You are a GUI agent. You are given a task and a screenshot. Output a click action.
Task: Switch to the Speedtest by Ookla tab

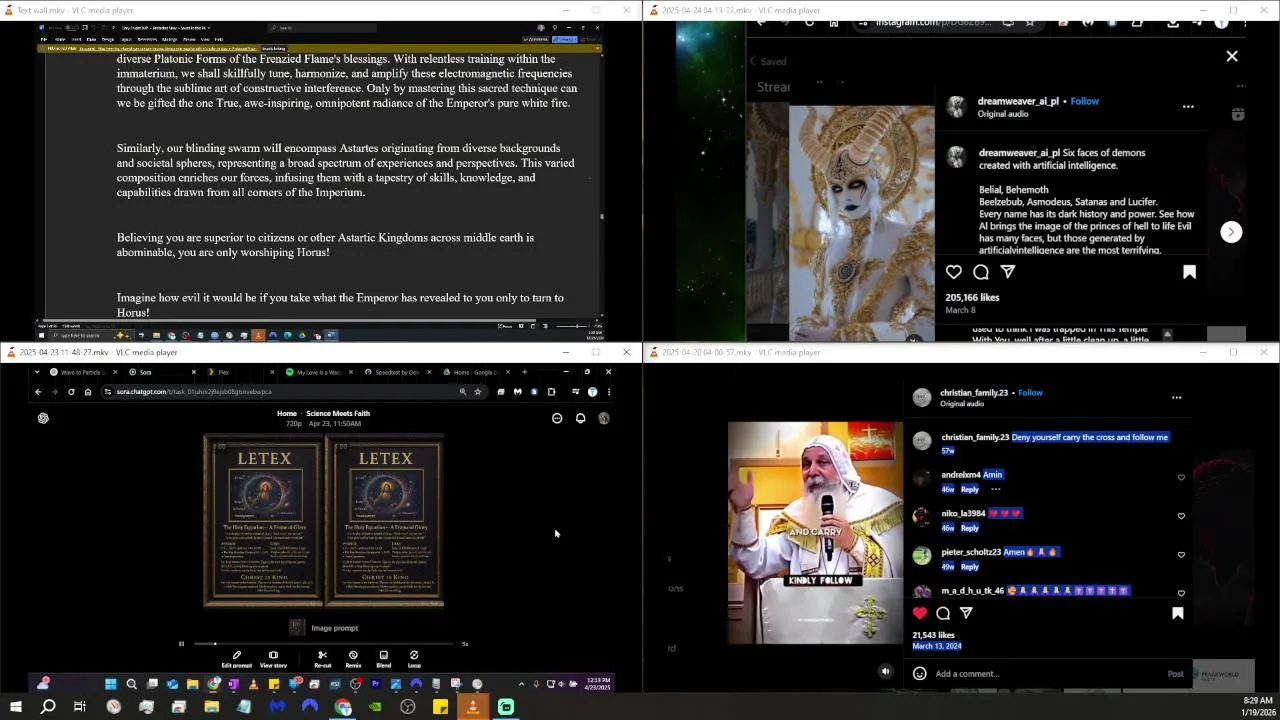(396, 372)
